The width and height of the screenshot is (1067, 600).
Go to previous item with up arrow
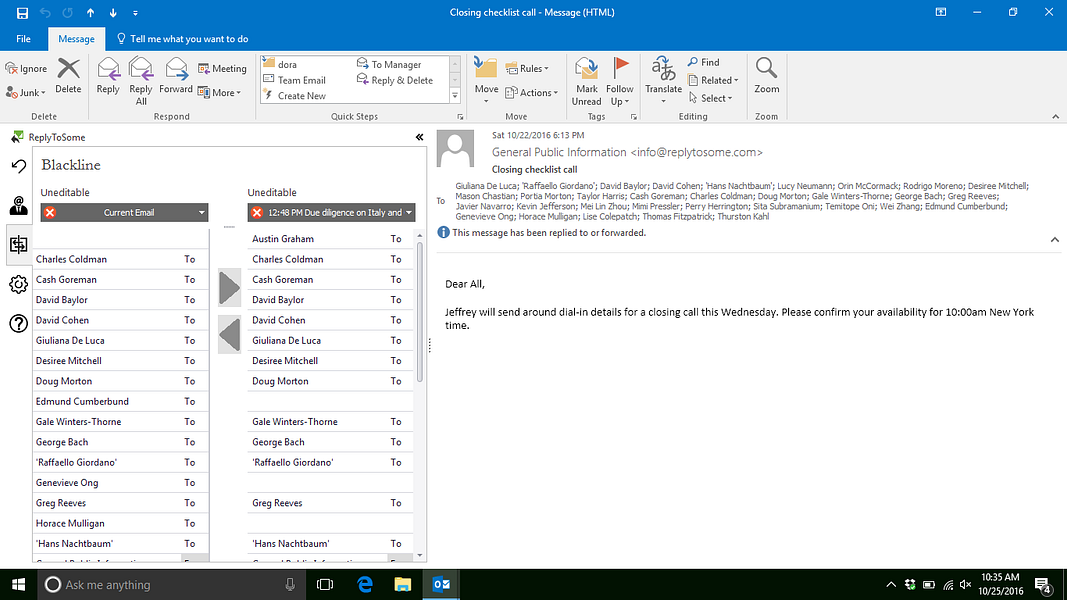pyautogui.click(x=91, y=13)
